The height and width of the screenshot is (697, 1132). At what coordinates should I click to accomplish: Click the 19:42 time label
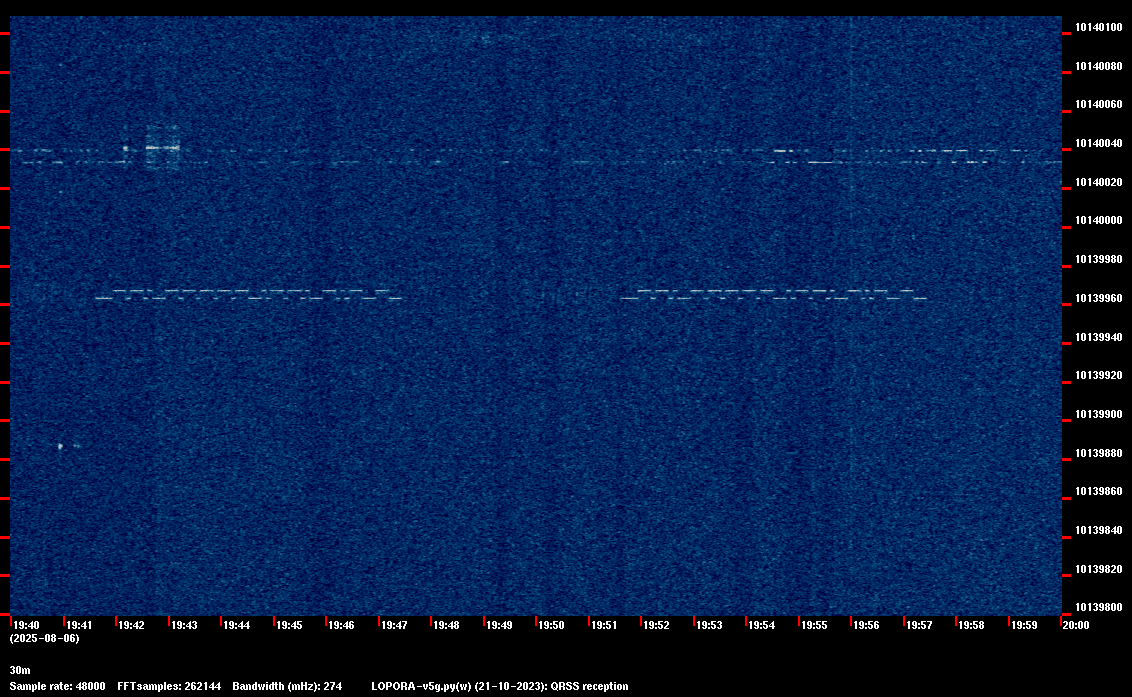click(131, 625)
